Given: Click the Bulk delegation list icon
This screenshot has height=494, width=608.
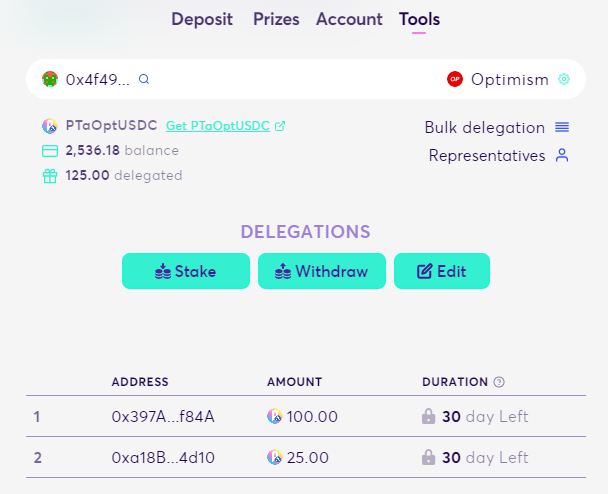Looking at the screenshot, I should tap(562, 127).
